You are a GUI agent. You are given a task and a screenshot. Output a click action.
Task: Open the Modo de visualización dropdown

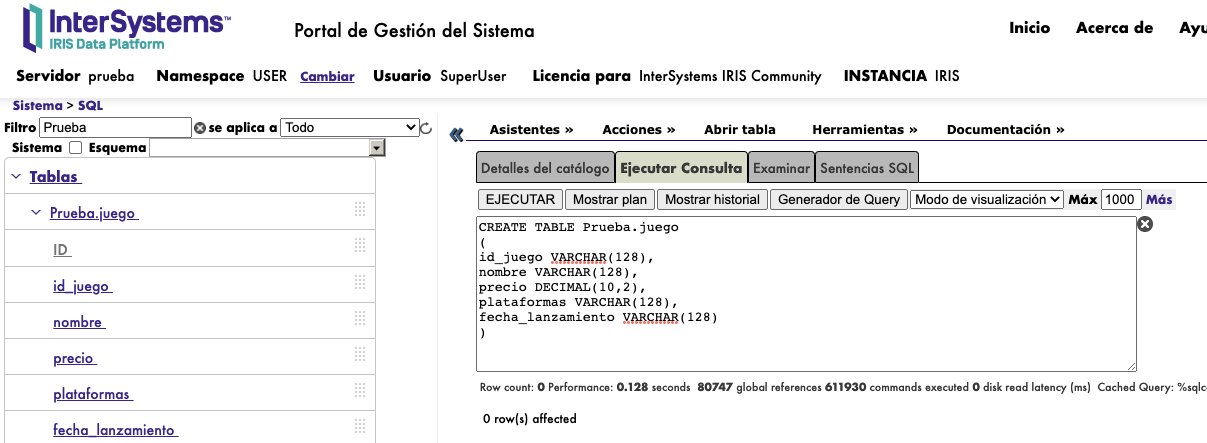pos(986,199)
